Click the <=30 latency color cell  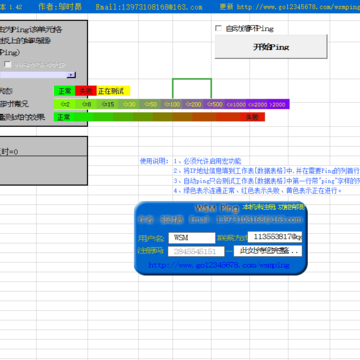129,104
